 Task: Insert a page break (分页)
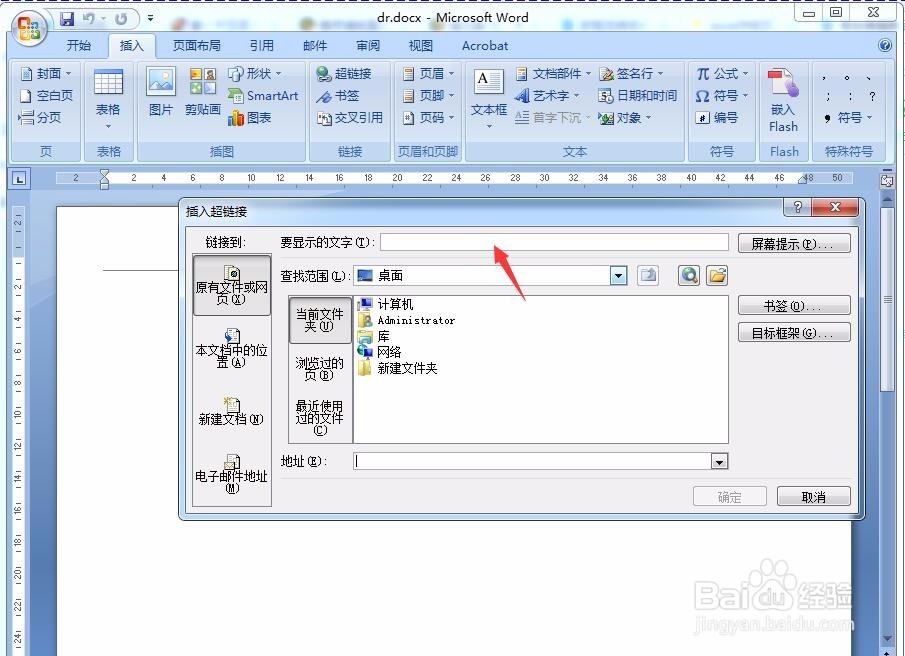point(40,117)
